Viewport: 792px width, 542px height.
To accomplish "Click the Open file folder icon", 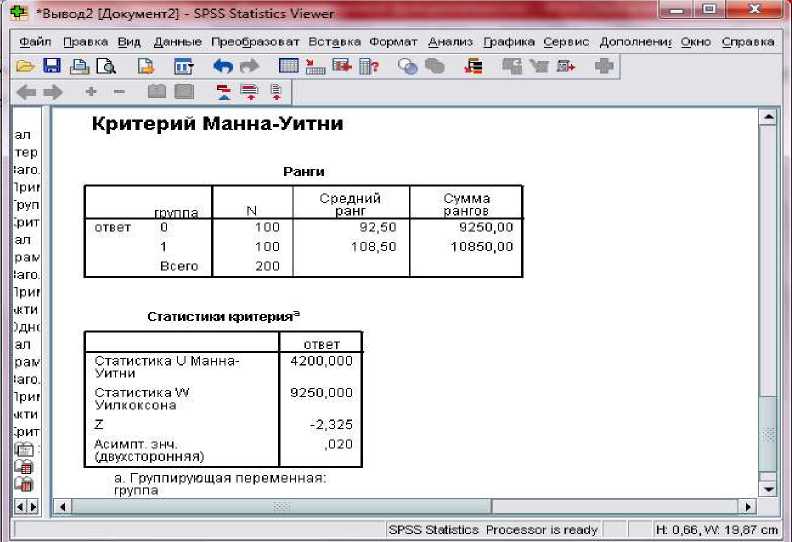I will (x=25, y=66).
